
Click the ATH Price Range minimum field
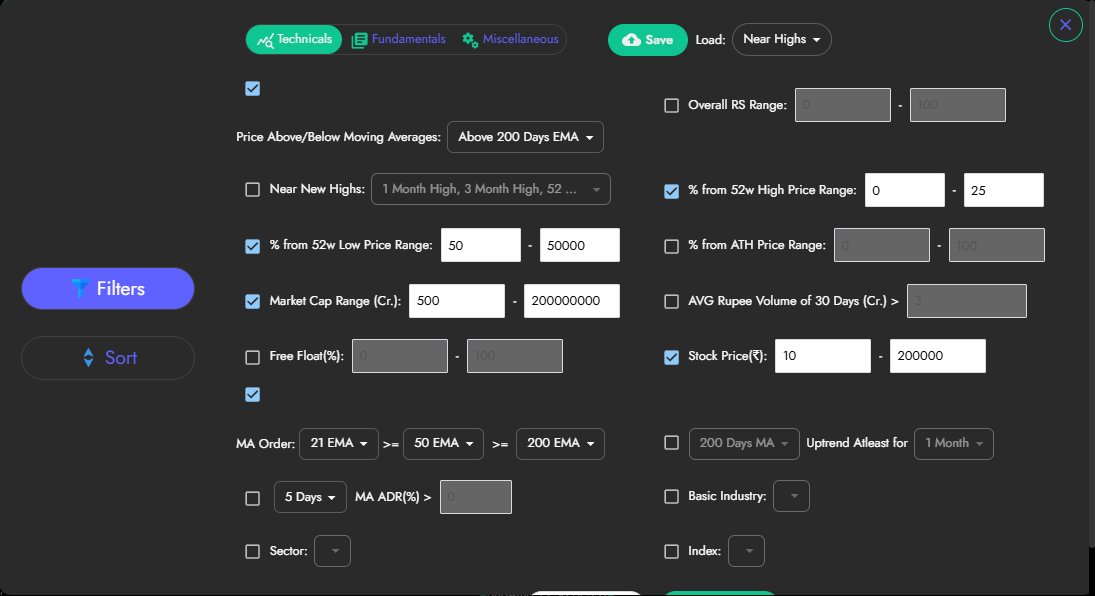(x=882, y=245)
